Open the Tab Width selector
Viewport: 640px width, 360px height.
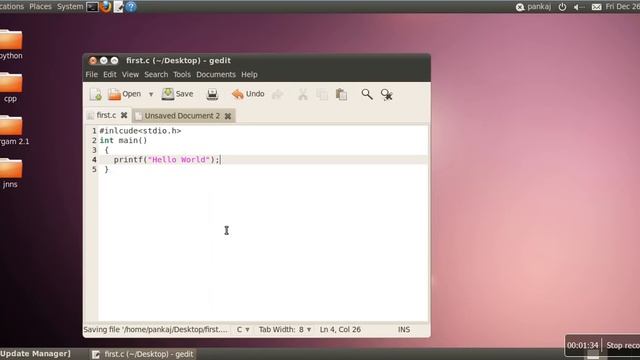pos(285,329)
